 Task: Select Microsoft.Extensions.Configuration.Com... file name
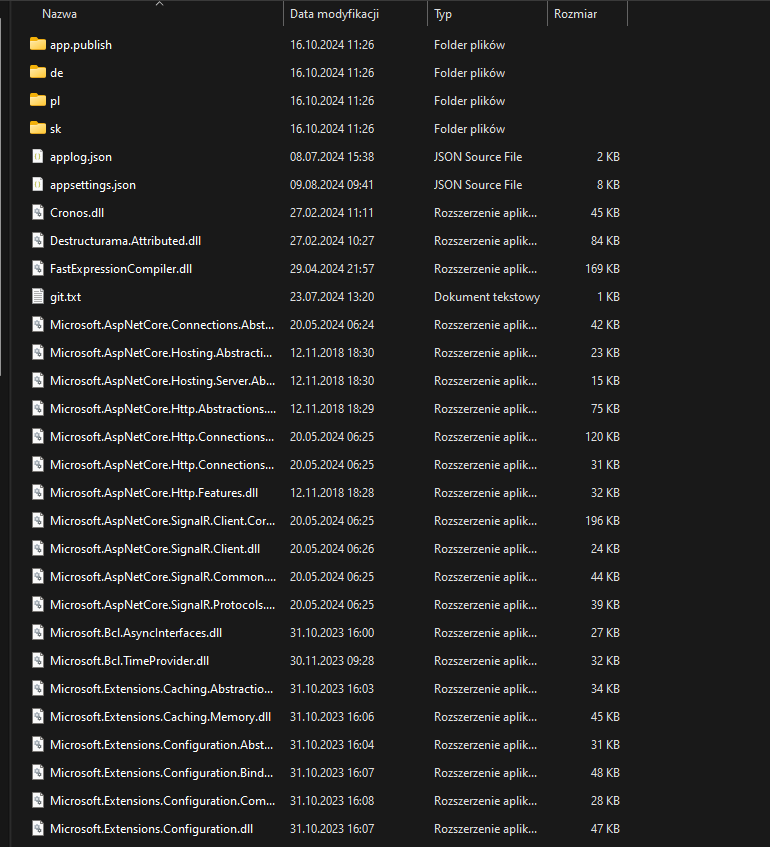click(x=163, y=801)
